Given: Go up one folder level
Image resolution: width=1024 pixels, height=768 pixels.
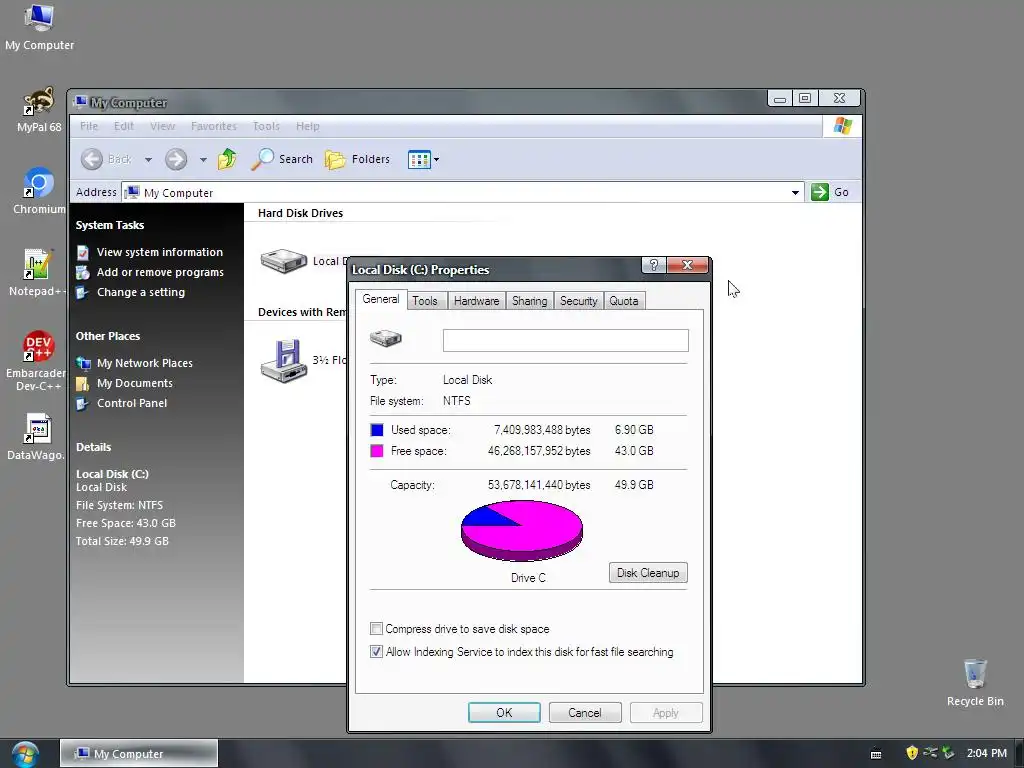Looking at the screenshot, I should tap(227, 159).
